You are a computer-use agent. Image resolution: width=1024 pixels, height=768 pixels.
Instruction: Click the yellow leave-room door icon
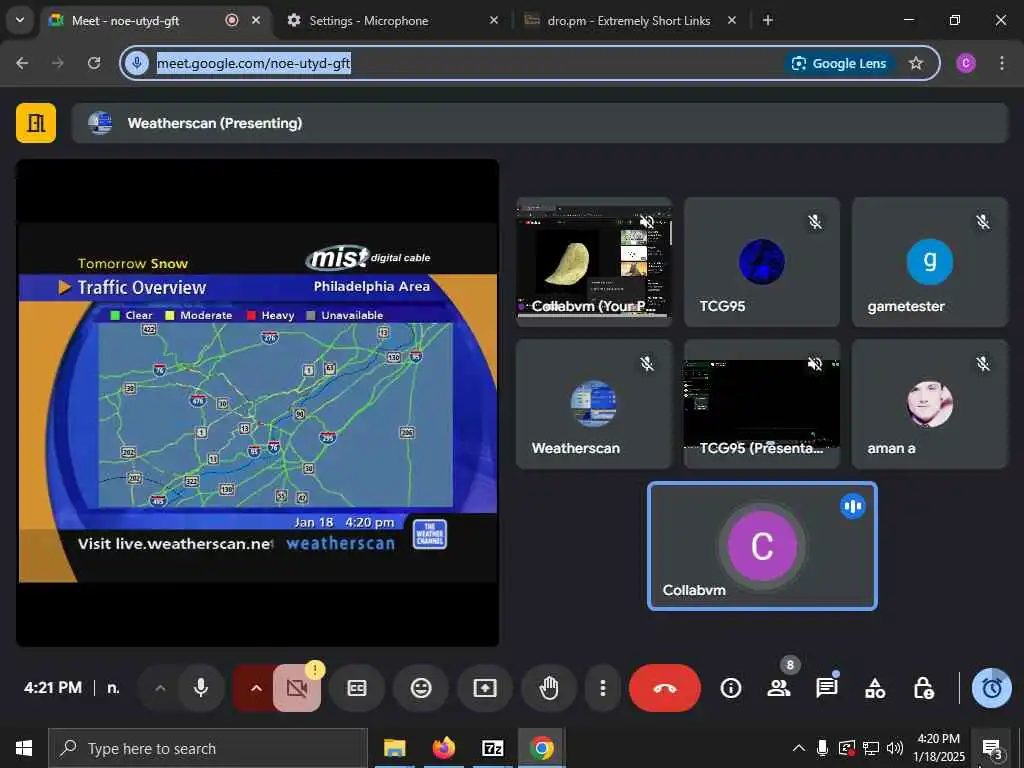click(x=36, y=123)
